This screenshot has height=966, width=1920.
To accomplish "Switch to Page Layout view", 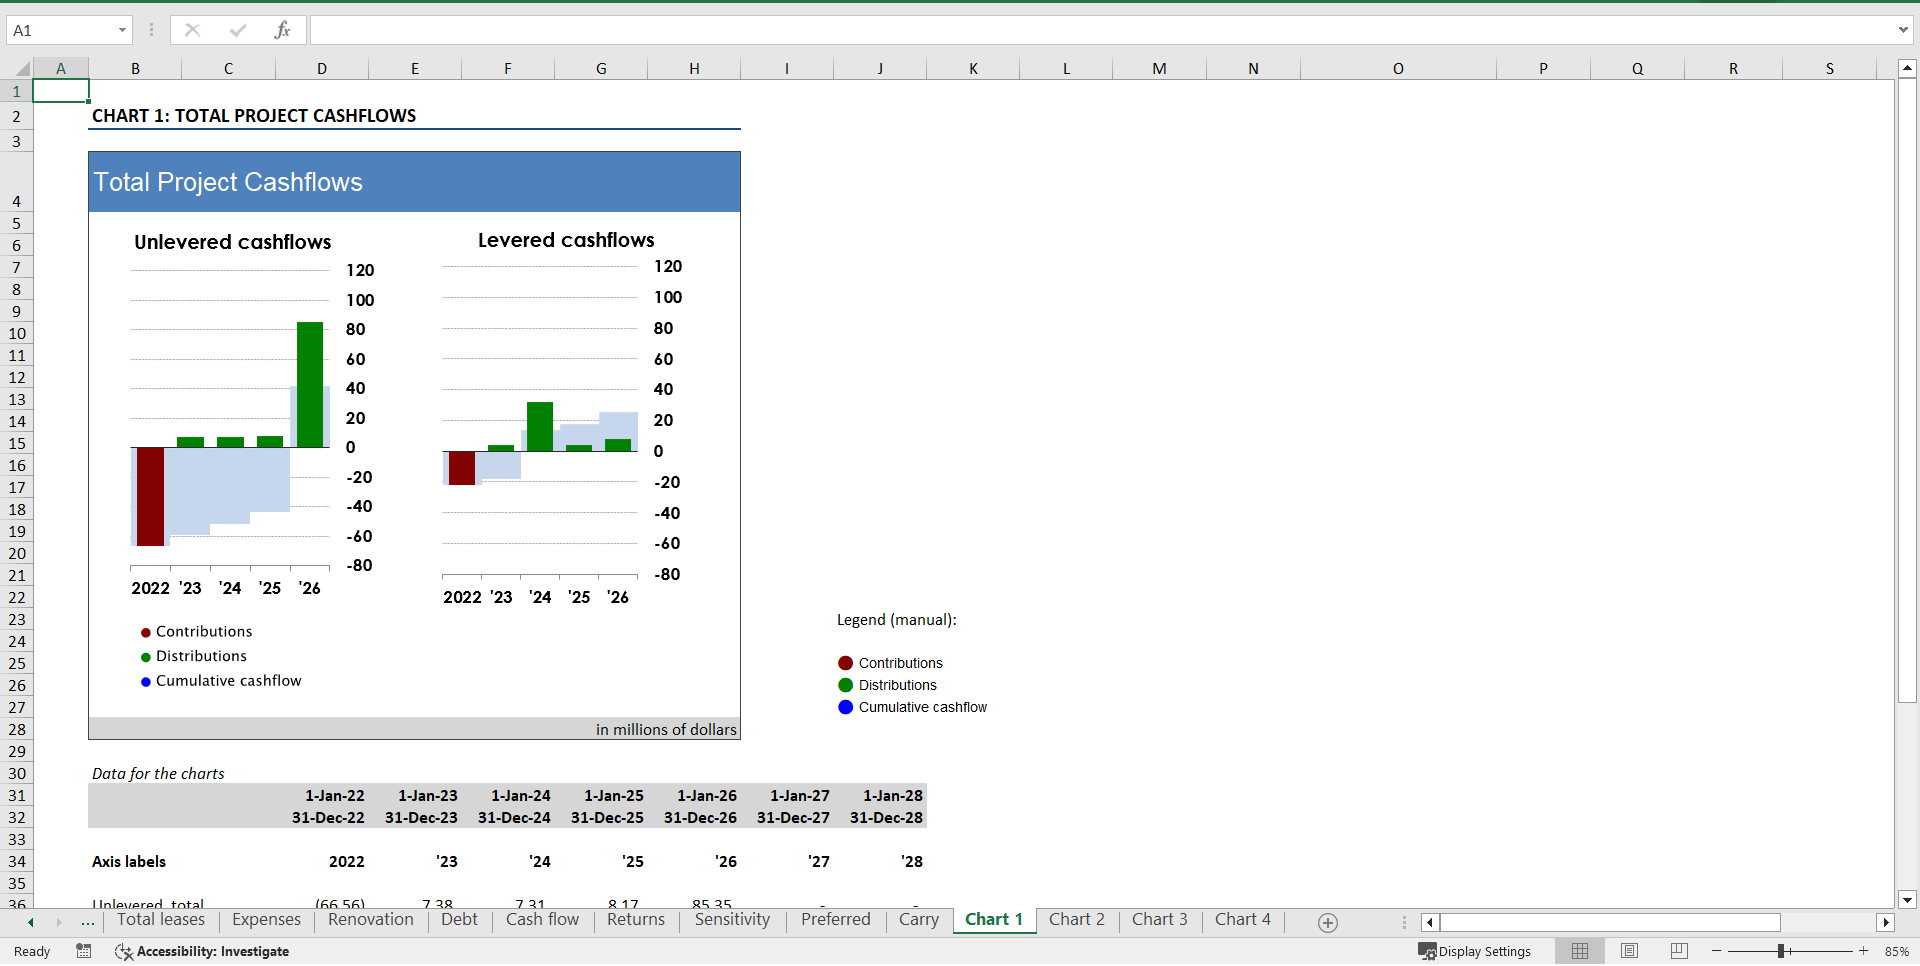I will (1630, 951).
